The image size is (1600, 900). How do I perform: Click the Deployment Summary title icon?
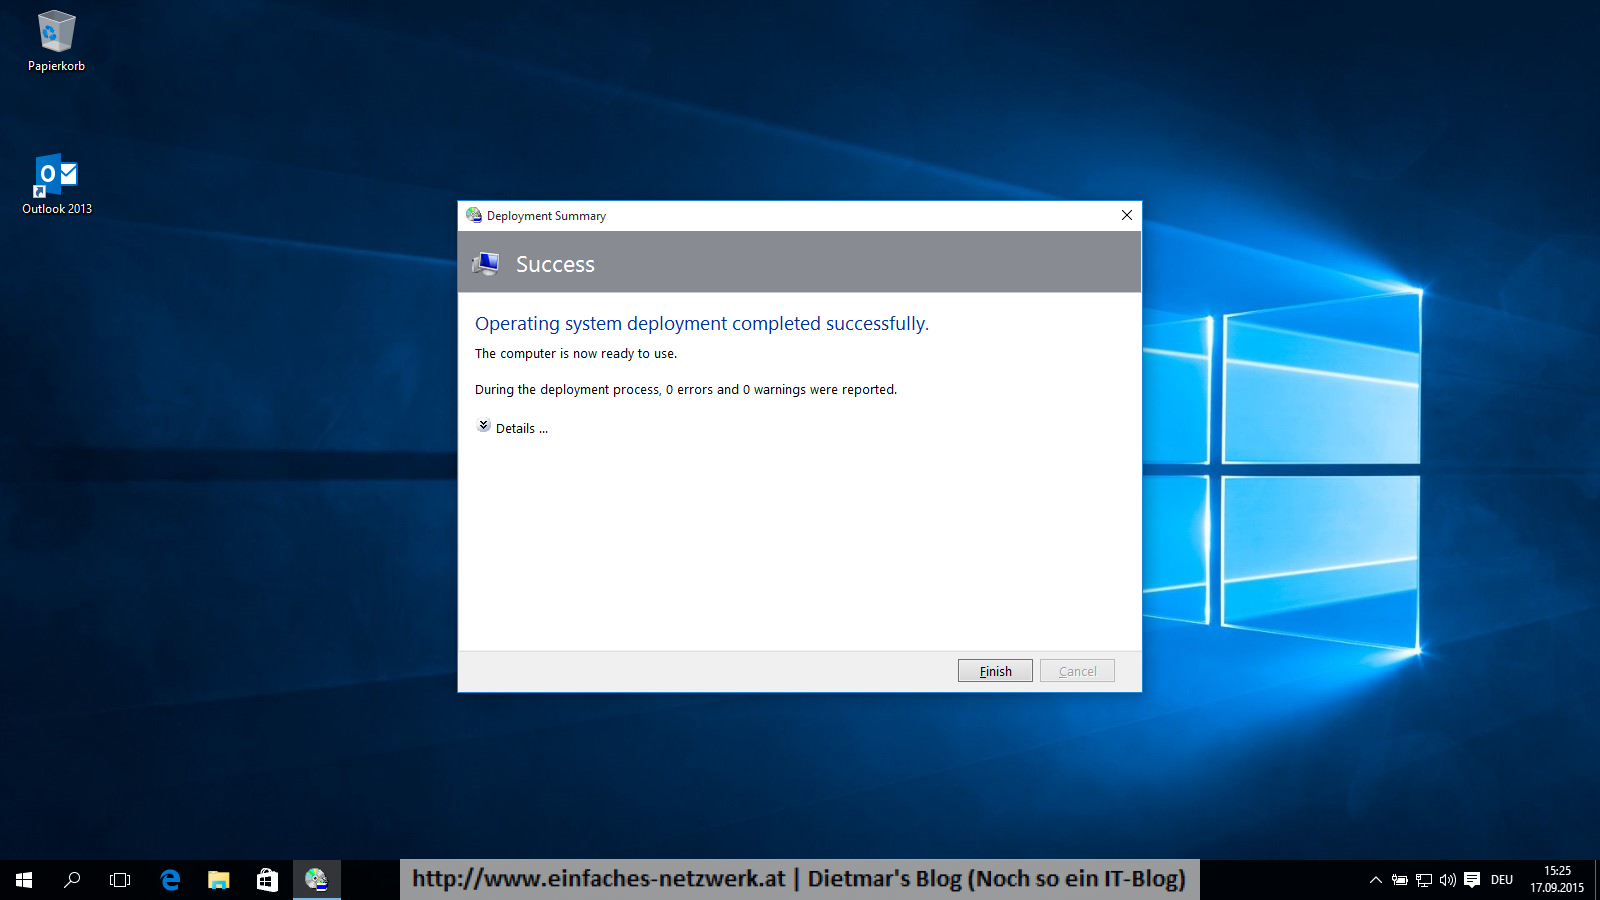click(x=474, y=215)
